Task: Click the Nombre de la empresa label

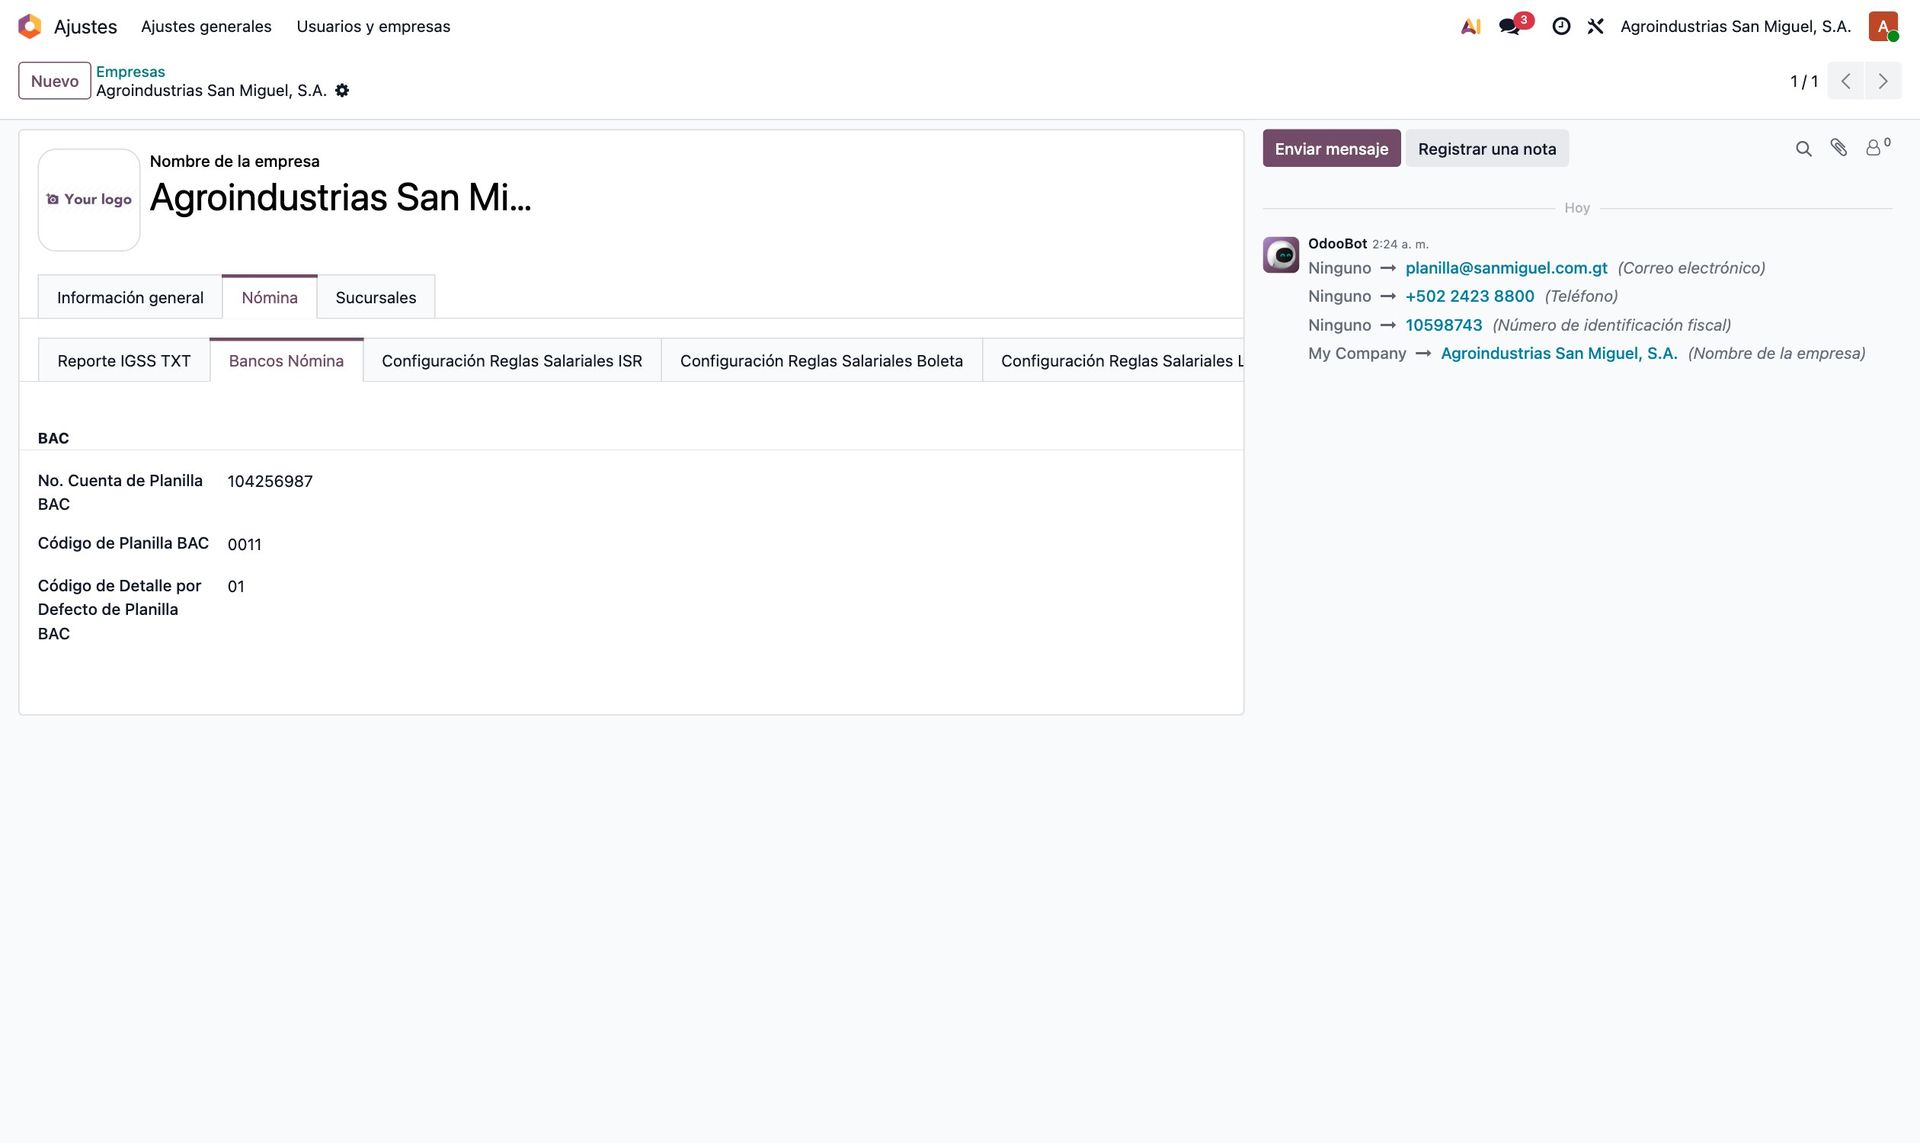Action: pyautogui.click(x=235, y=161)
